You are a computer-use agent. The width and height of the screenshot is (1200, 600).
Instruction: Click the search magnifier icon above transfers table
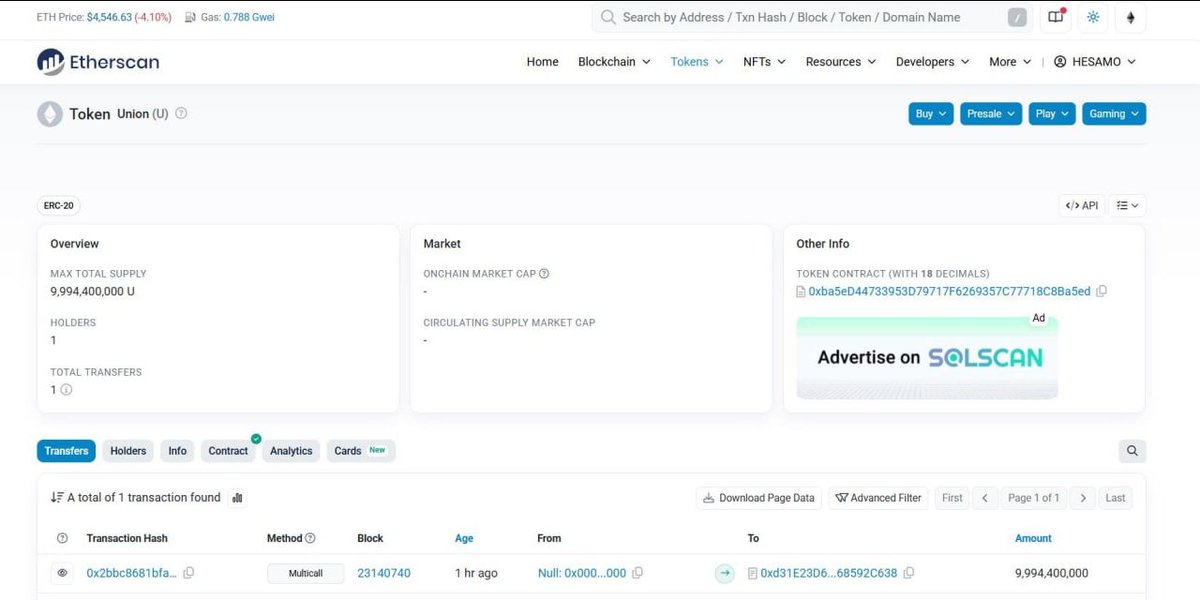click(x=1132, y=451)
